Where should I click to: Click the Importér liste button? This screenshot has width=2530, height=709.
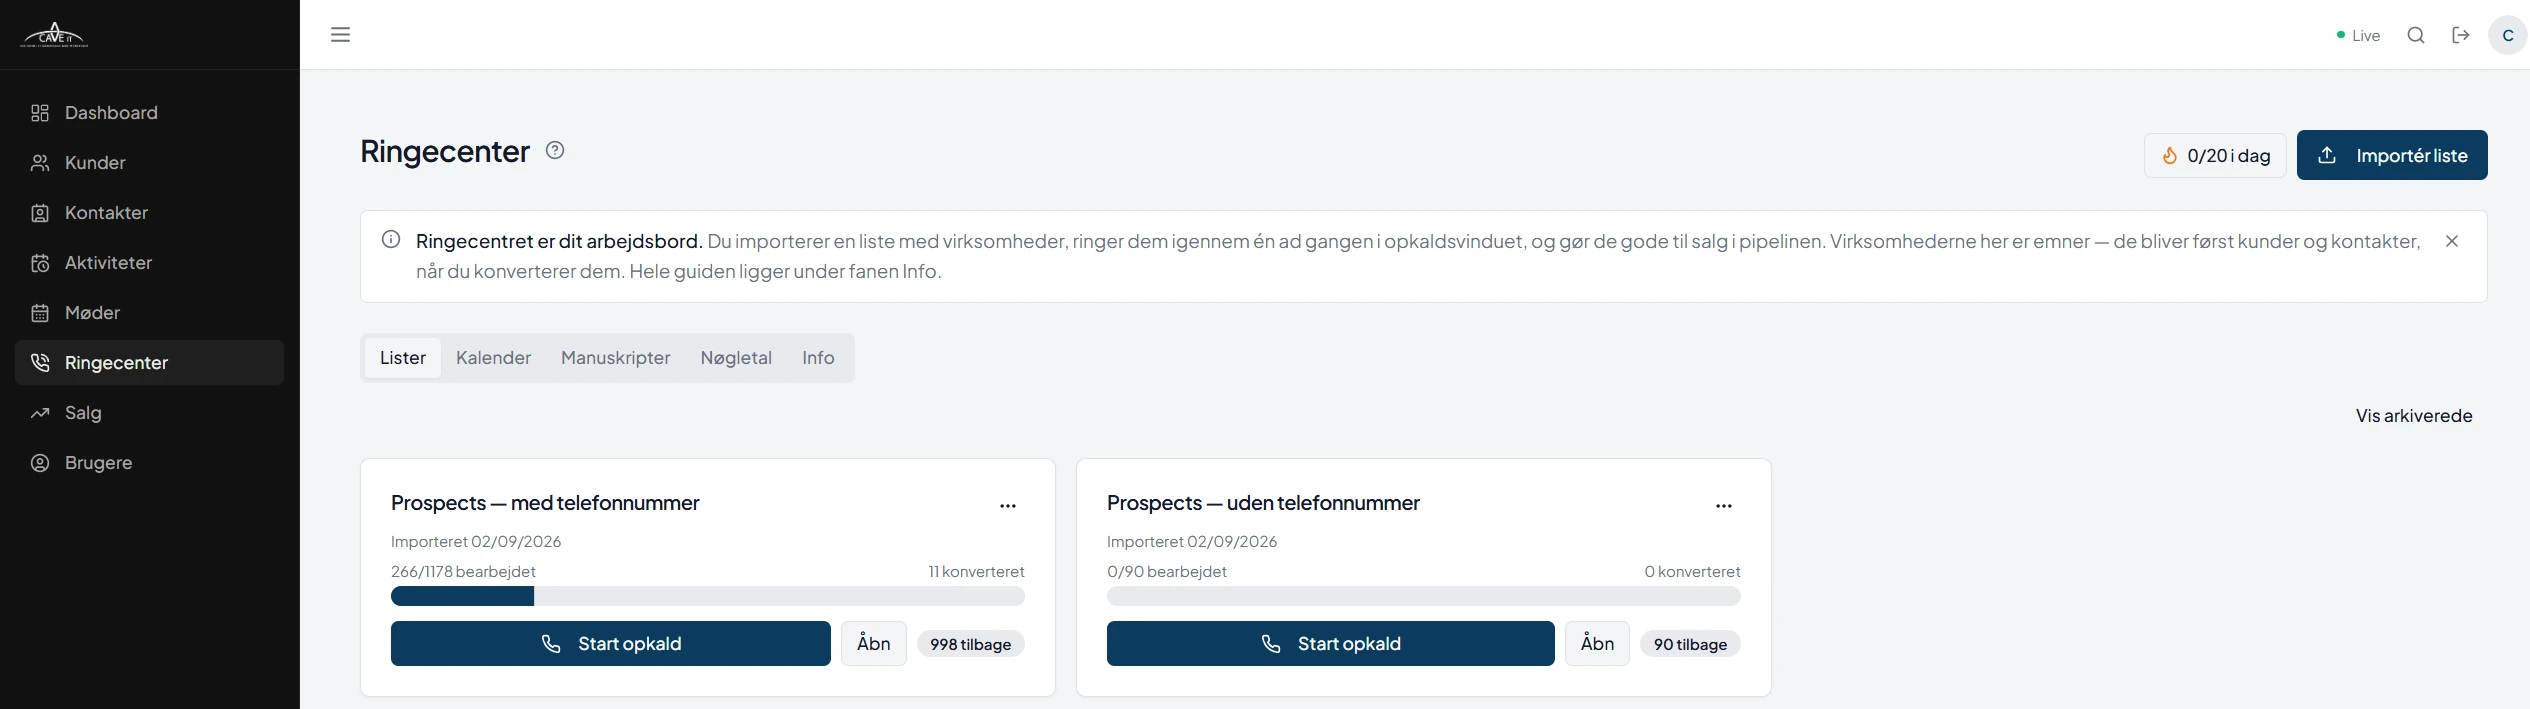pyautogui.click(x=2392, y=155)
